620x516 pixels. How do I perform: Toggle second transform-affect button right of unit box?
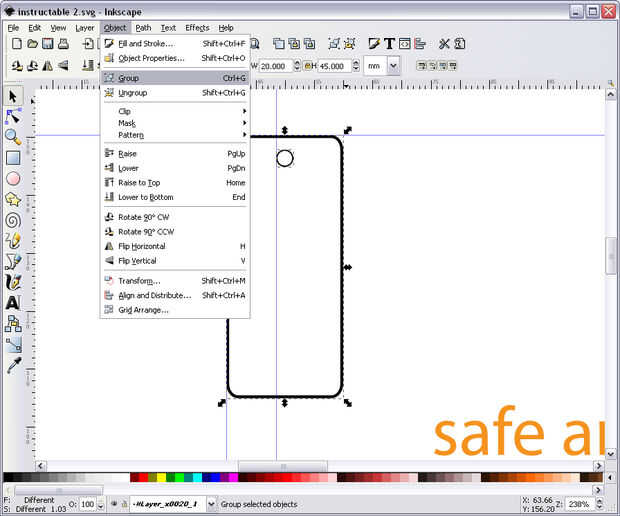[432, 66]
